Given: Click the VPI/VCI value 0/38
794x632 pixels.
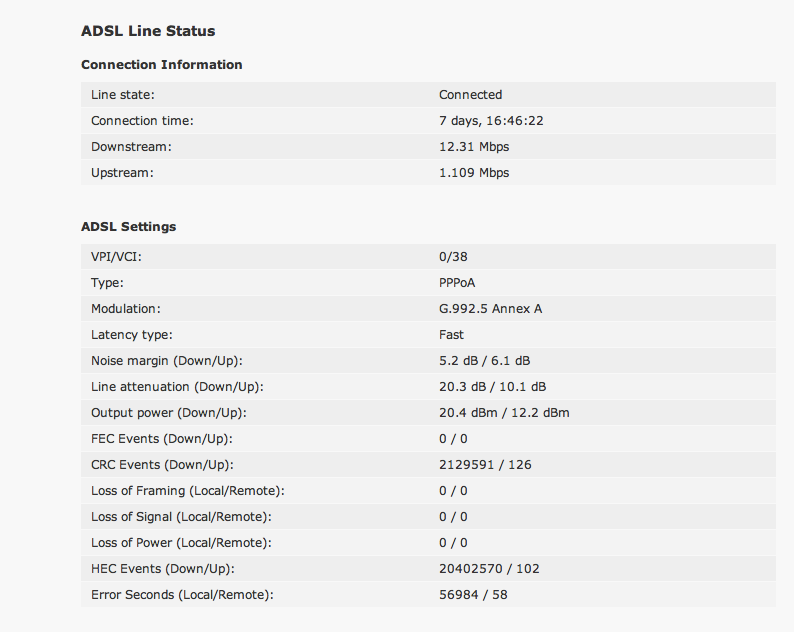Looking at the screenshot, I should click(x=453, y=257).
